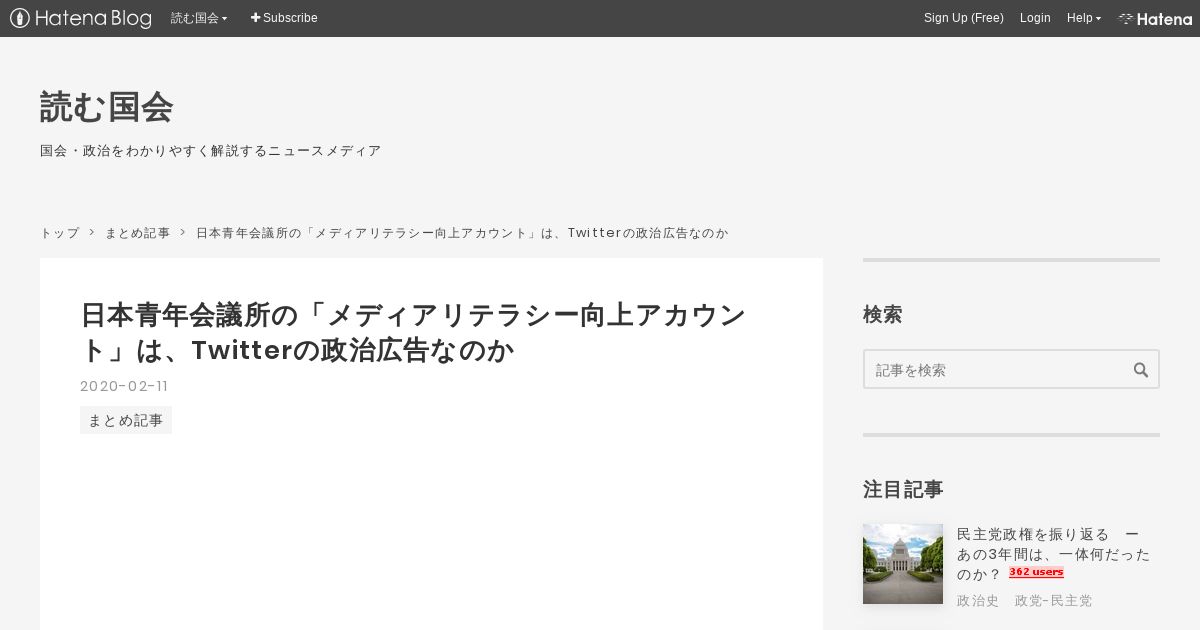Open the Diet building article thumbnail
Viewport: 1200px width, 630px height.
coord(903,564)
